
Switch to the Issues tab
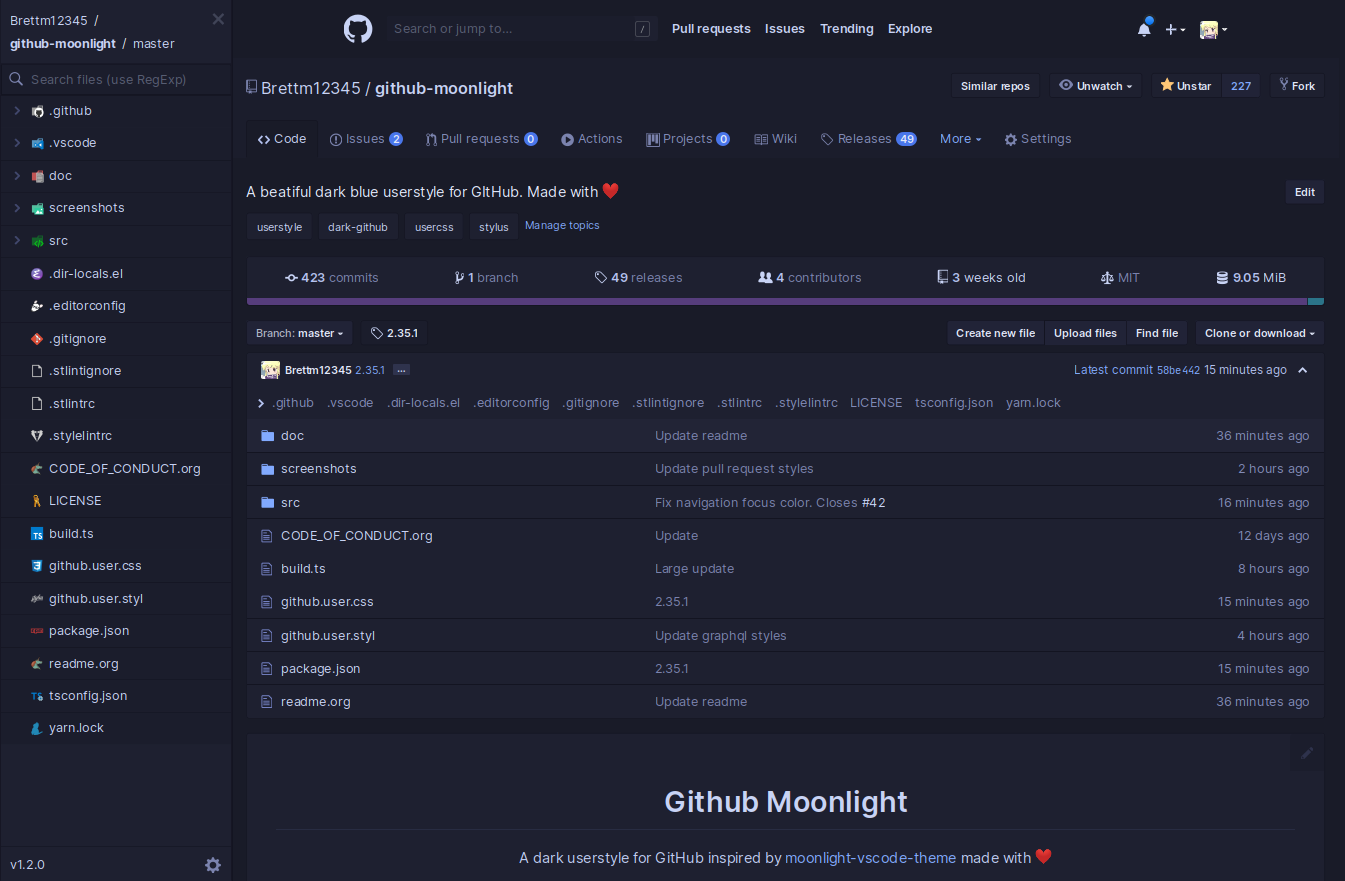pyautogui.click(x=366, y=139)
